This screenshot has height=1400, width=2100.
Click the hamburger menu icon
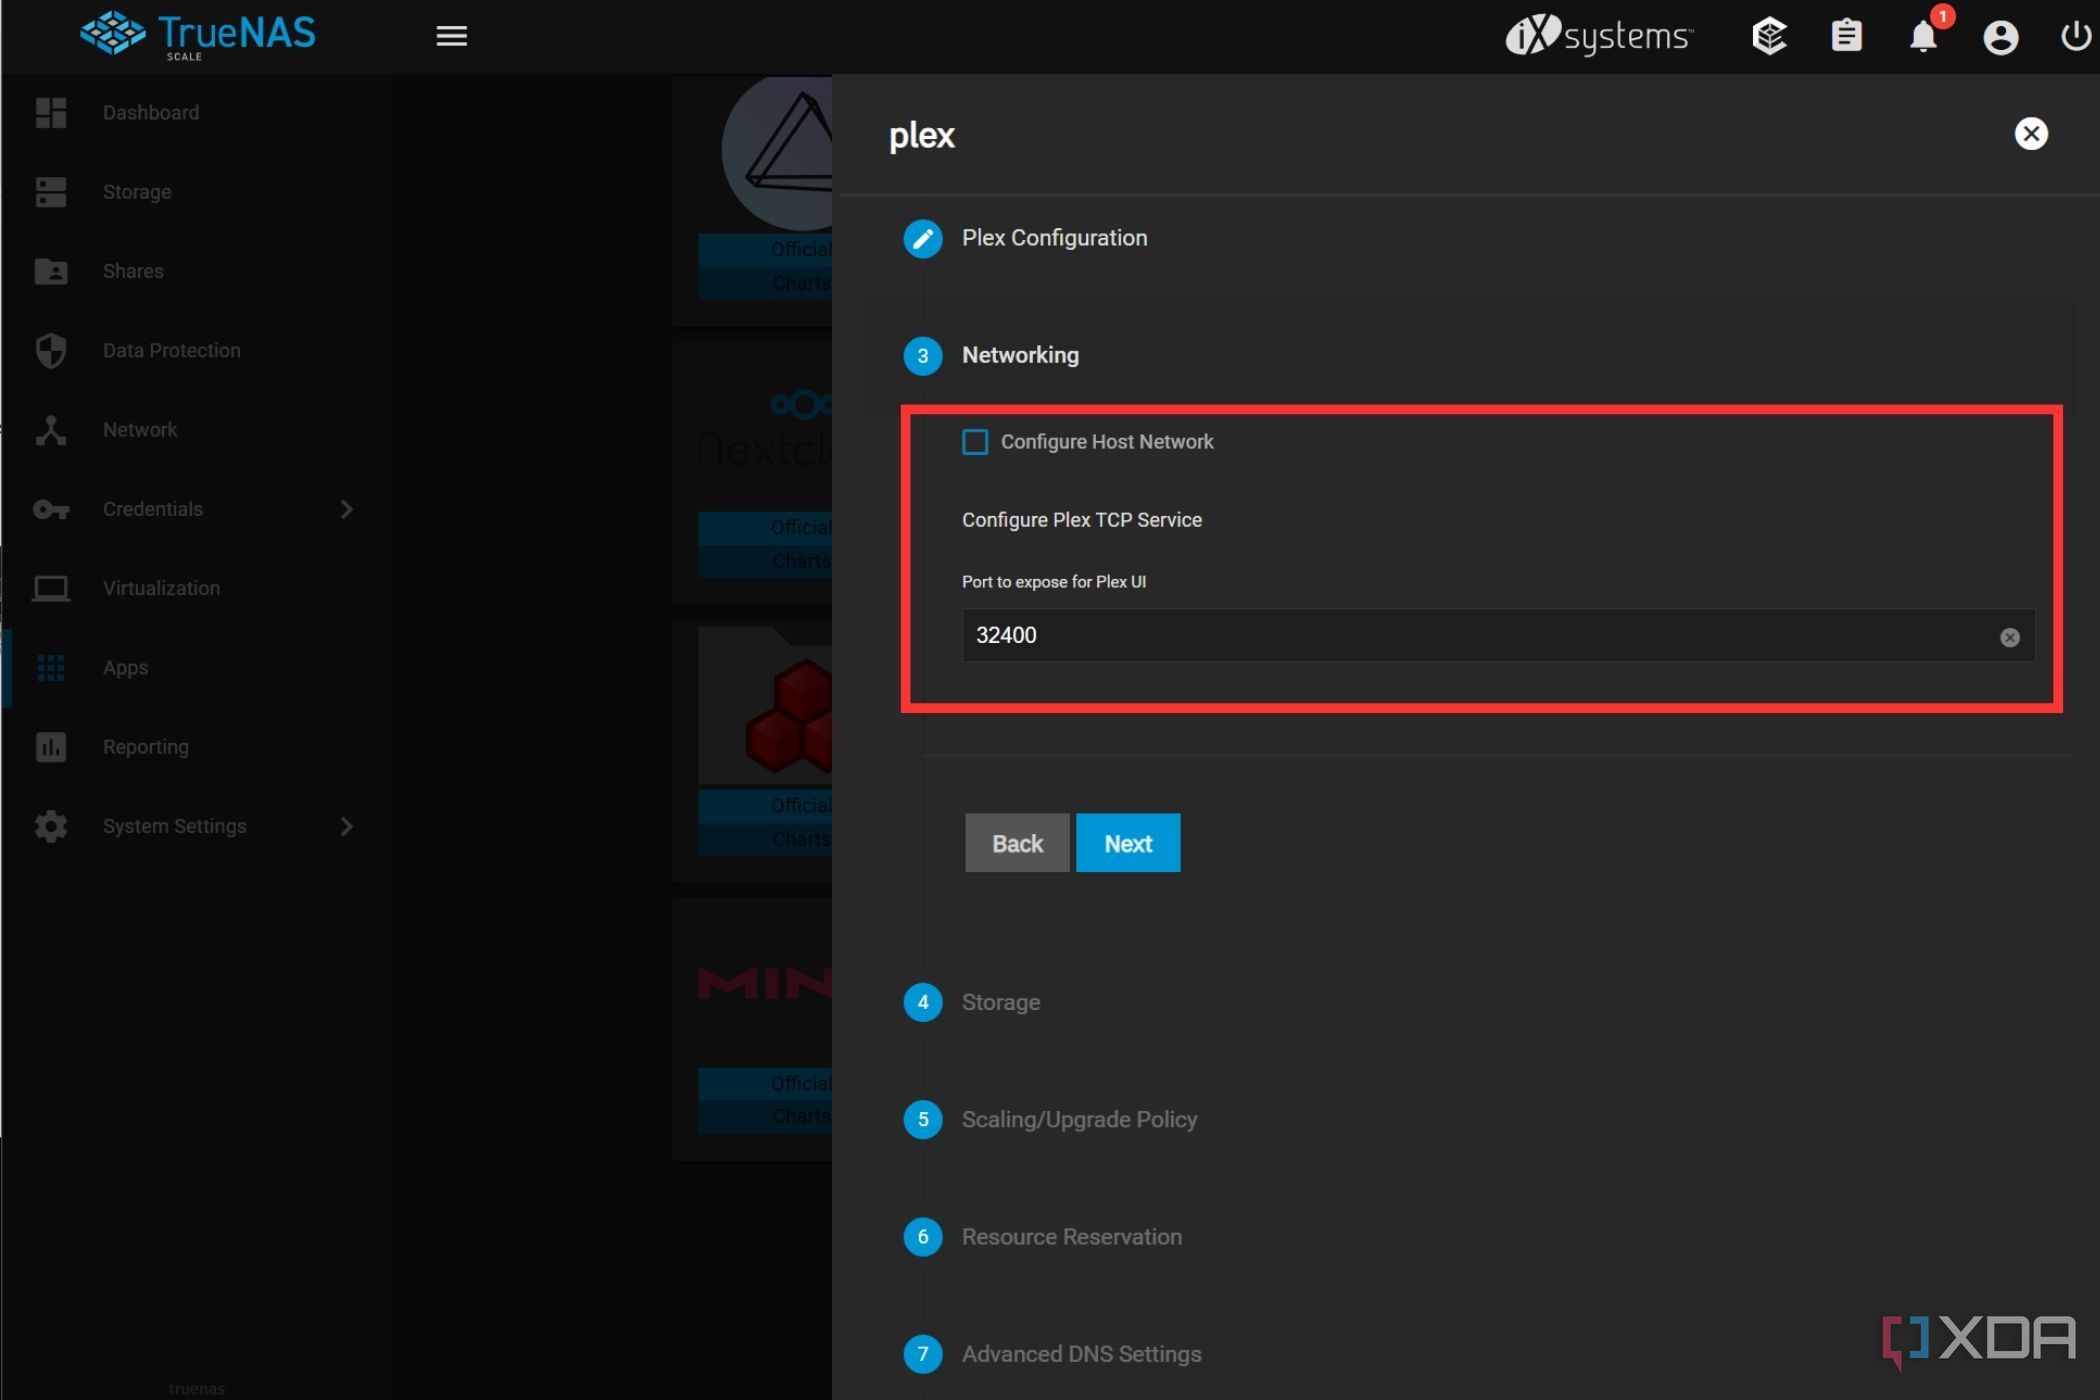[x=452, y=34]
